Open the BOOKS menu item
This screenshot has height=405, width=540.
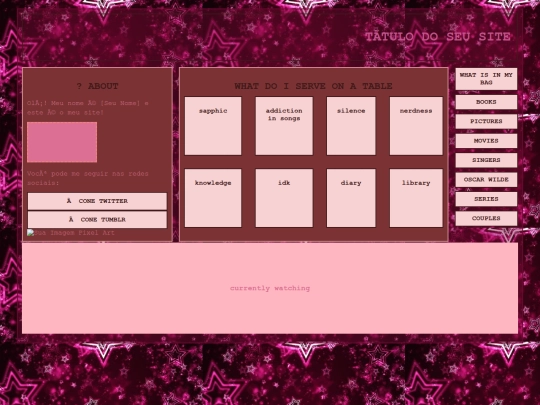(x=486, y=102)
